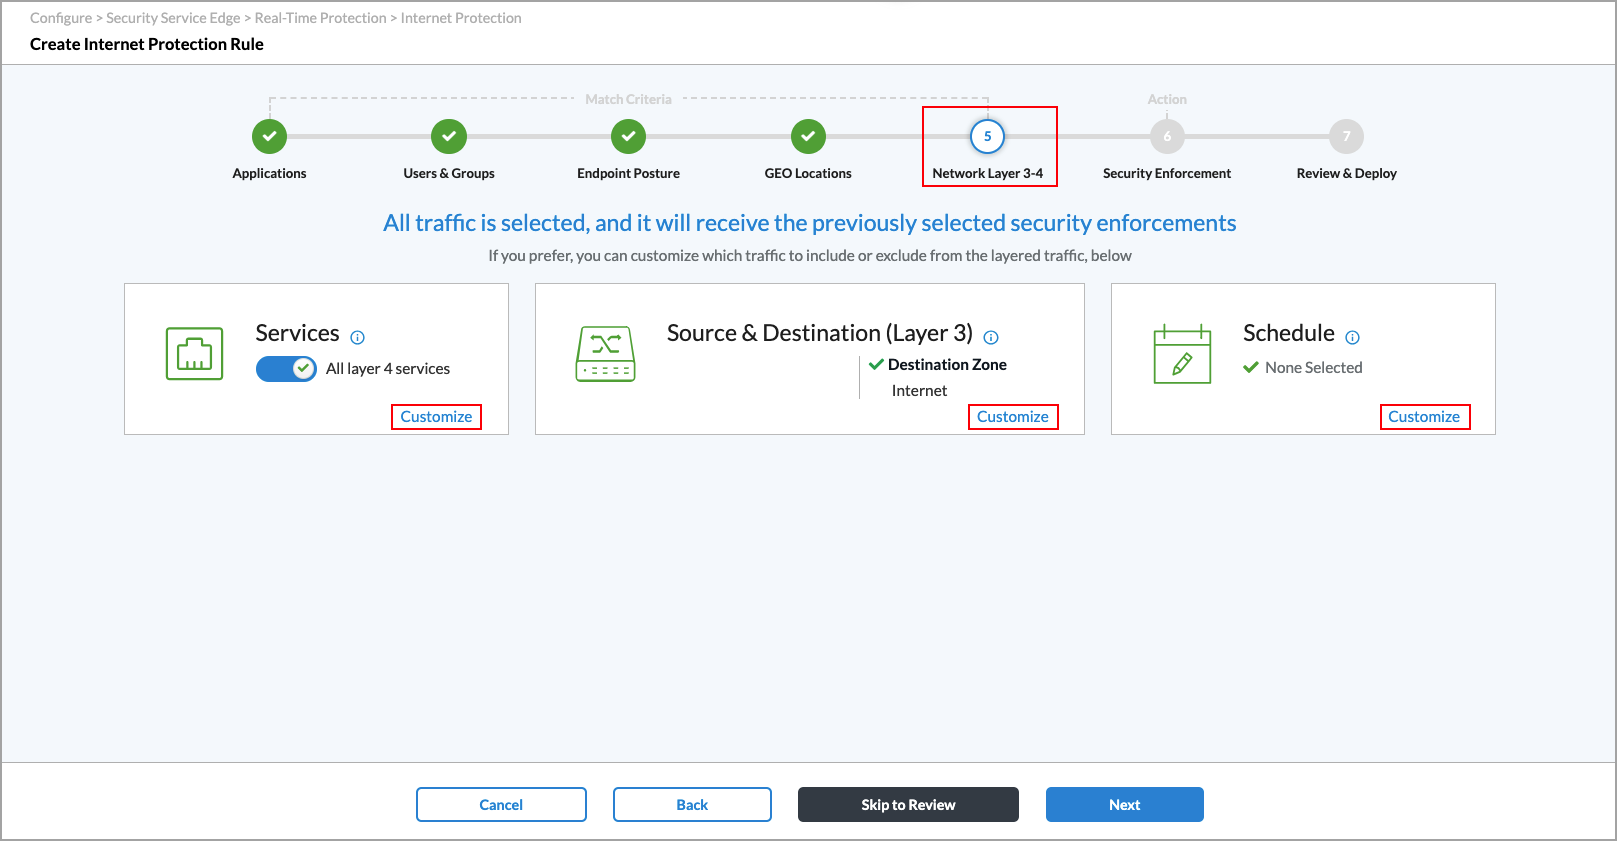Screen dimensions: 1617x841
Task: Open Internet Protection breadcrumb
Action: [461, 18]
